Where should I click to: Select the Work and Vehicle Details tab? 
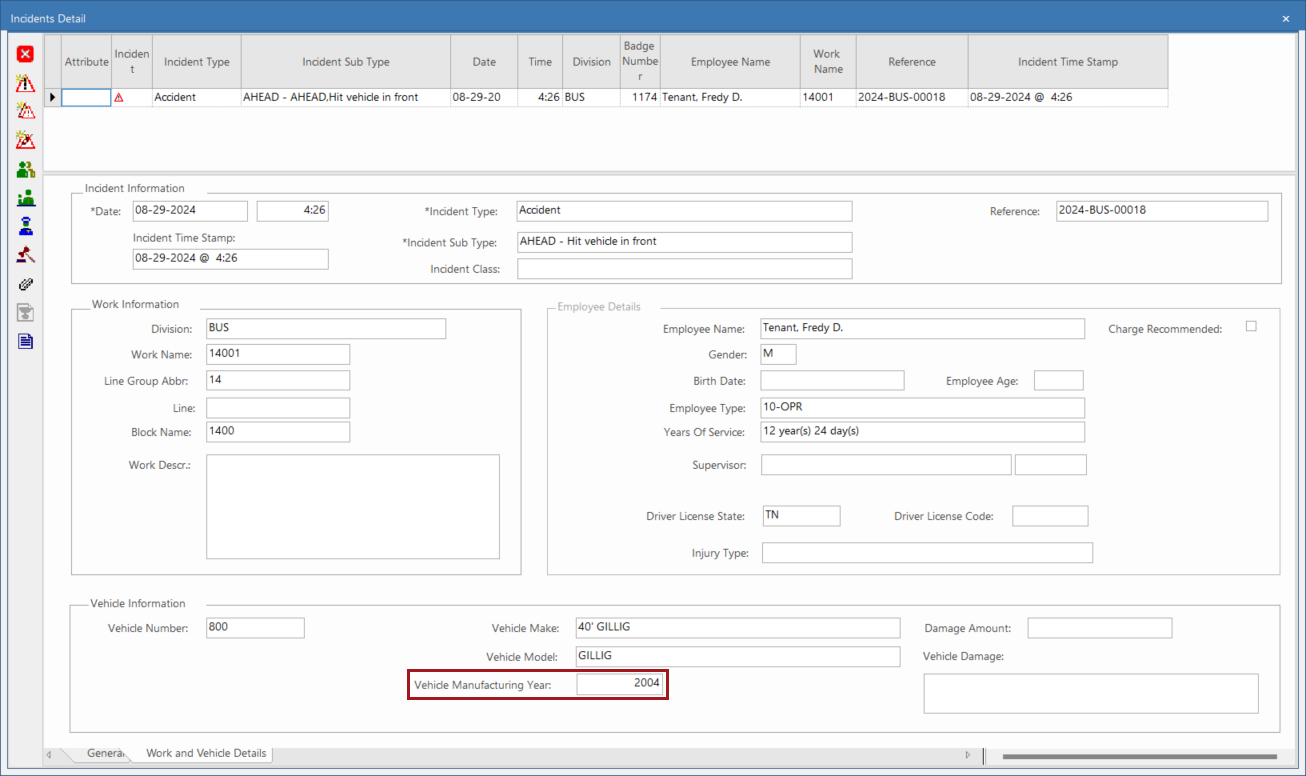206,753
